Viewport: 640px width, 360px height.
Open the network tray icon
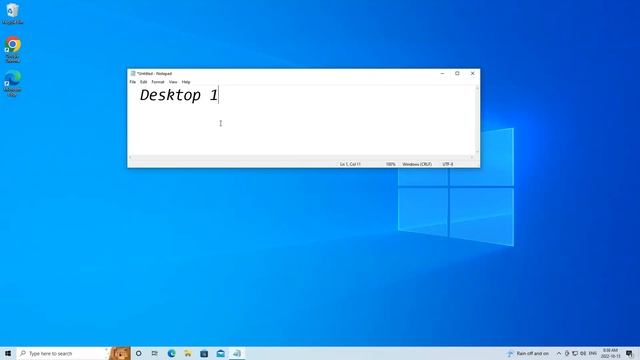(x=575, y=353)
